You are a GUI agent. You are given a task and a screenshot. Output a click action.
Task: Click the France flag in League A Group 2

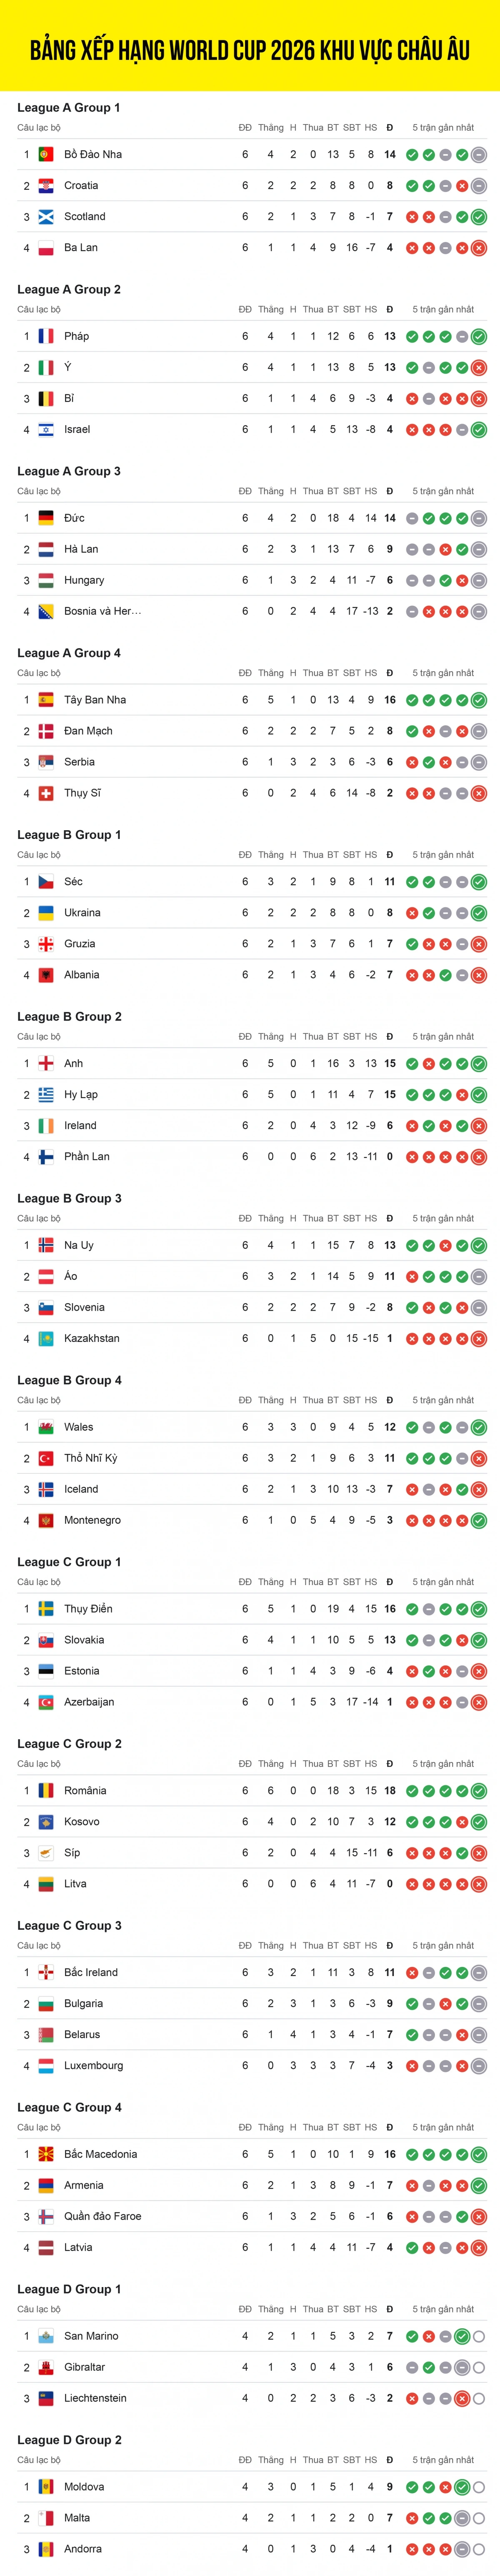tap(46, 336)
